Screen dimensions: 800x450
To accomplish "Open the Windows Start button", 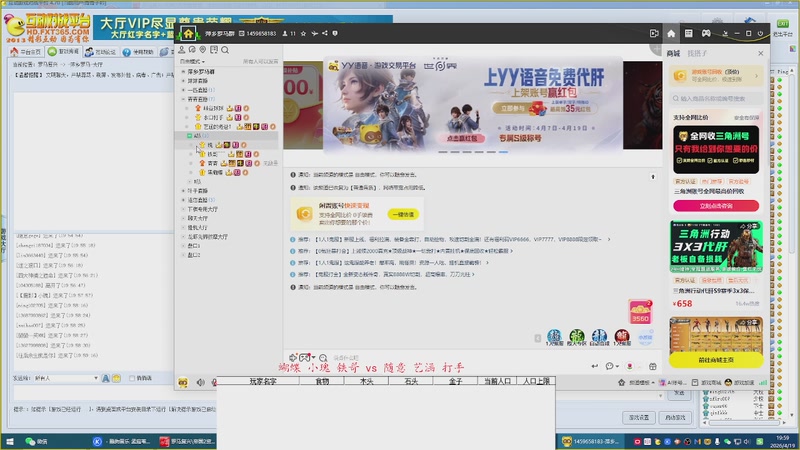I will [10, 441].
